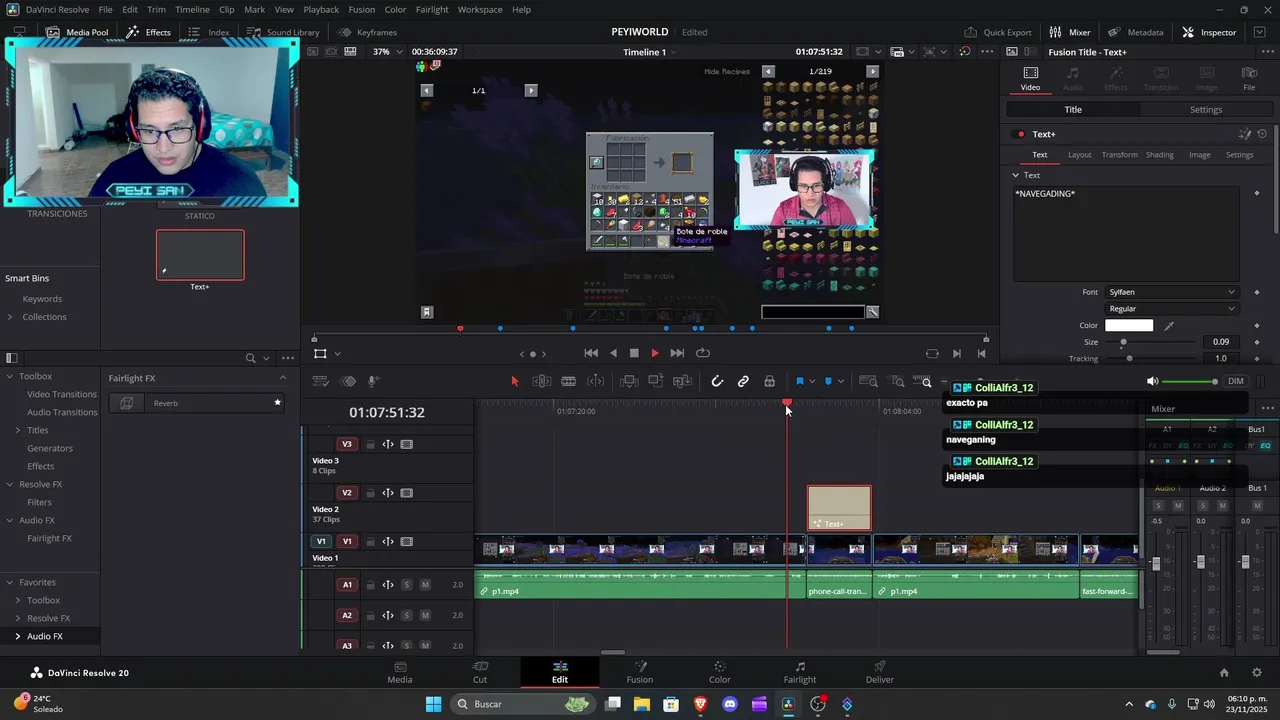Toggle Video 2 track enable filmstrip icon
The image size is (1280, 720).
coord(407,493)
